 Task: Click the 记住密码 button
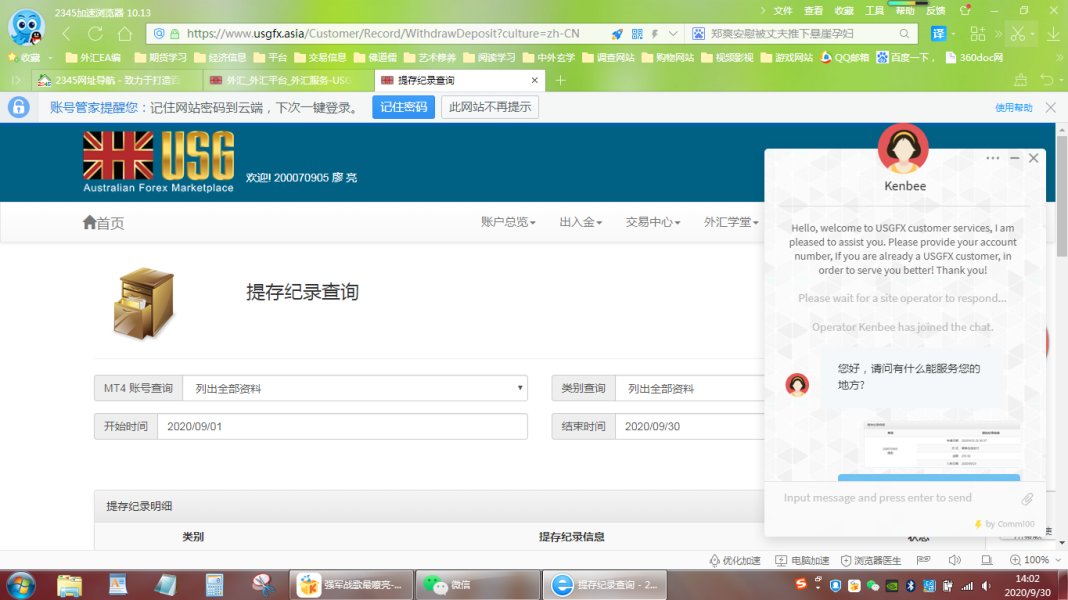pyautogui.click(x=403, y=107)
